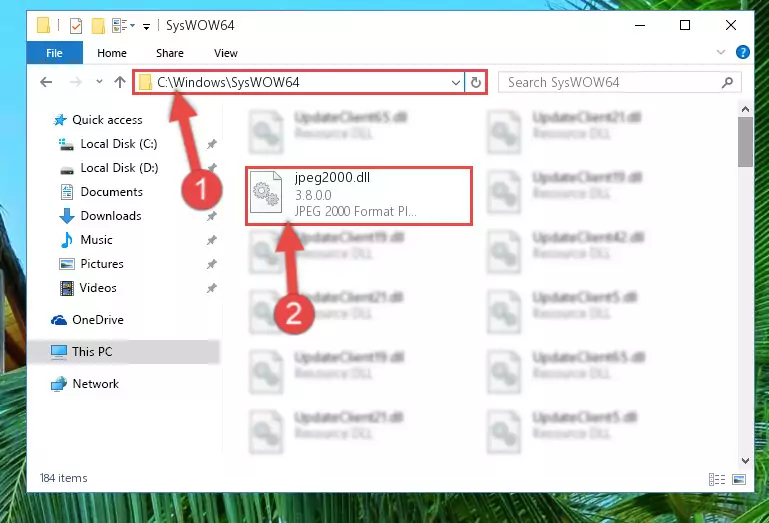Switch to the Home ribbon tab
This screenshot has width=769, height=523.
(x=112, y=53)
